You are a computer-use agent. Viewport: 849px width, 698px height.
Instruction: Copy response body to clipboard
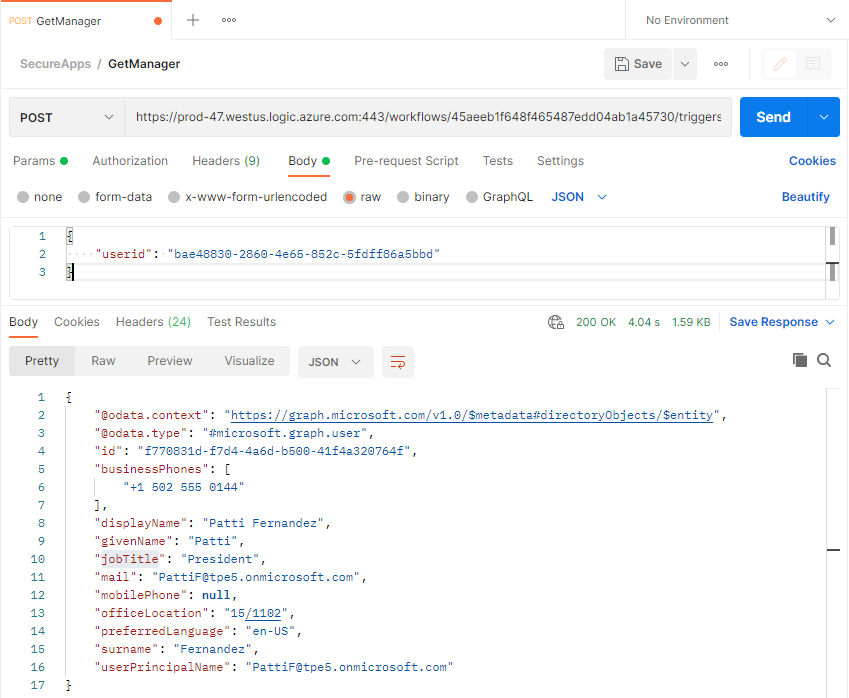[799, 360]
